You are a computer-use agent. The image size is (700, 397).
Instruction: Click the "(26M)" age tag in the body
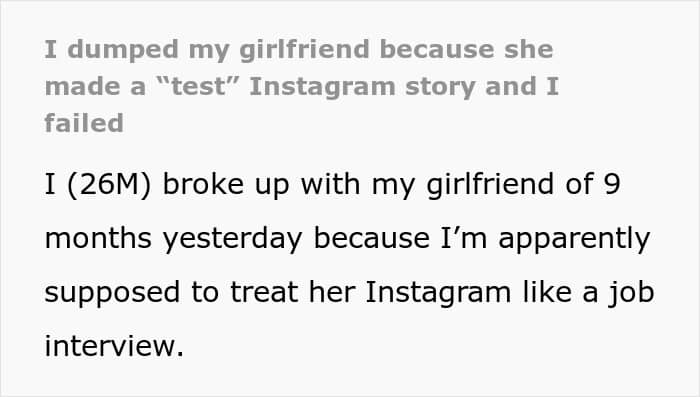click(109, 184)
